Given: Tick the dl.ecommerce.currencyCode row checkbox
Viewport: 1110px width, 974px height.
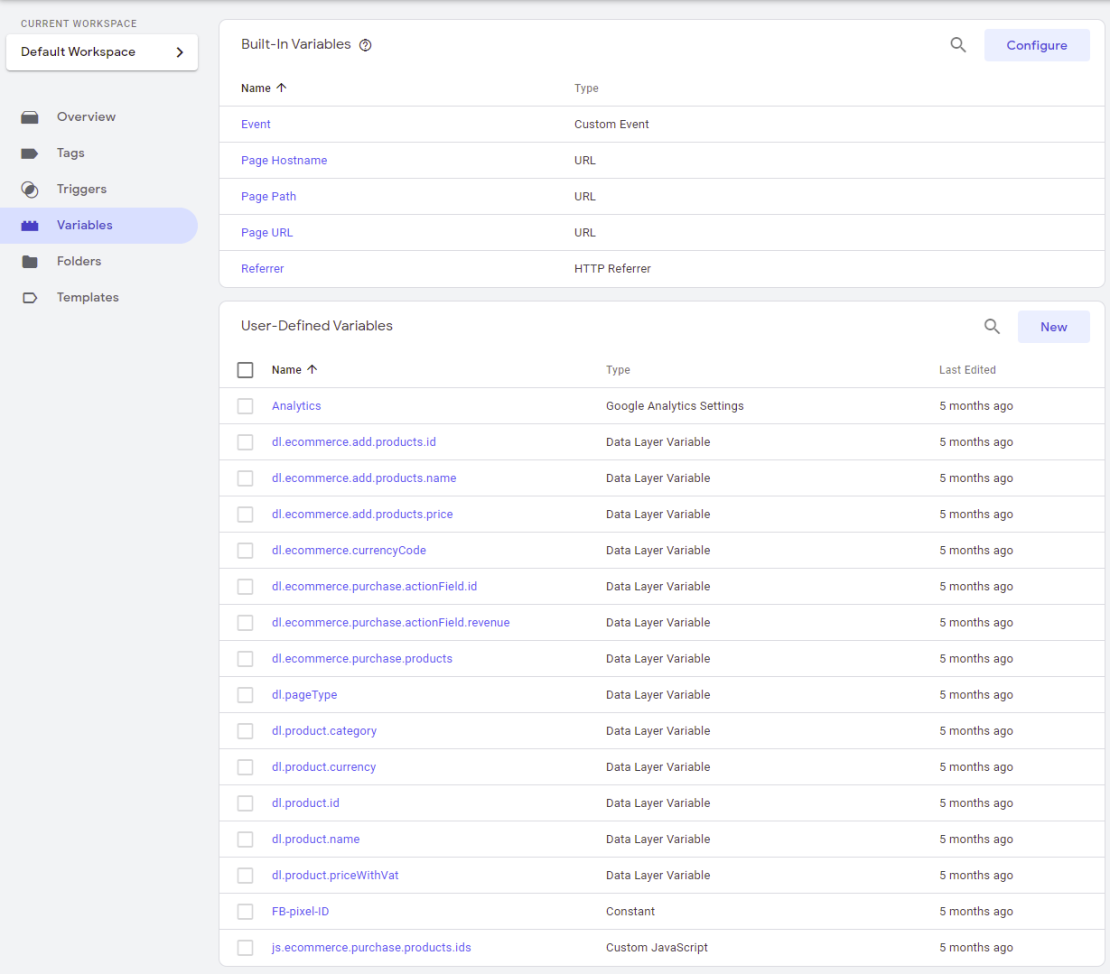Looking at the screenshot, I should point(246,551).
